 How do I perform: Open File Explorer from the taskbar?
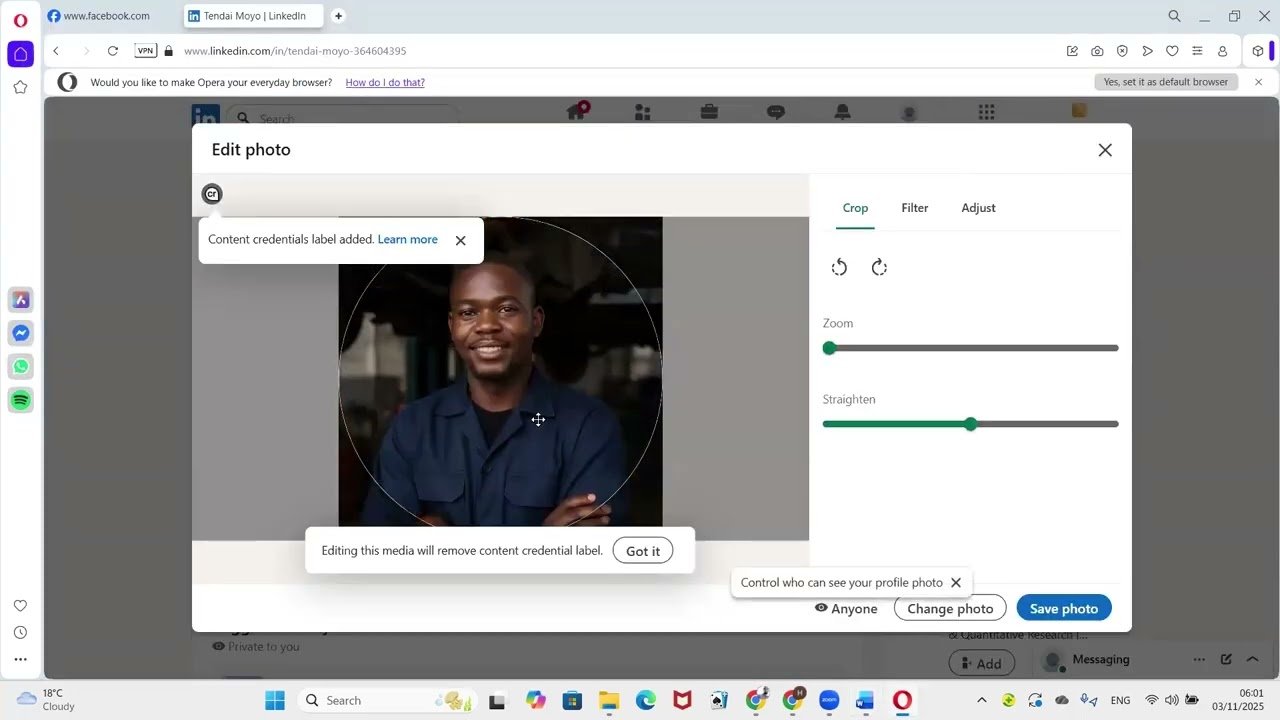coord(609,700)
